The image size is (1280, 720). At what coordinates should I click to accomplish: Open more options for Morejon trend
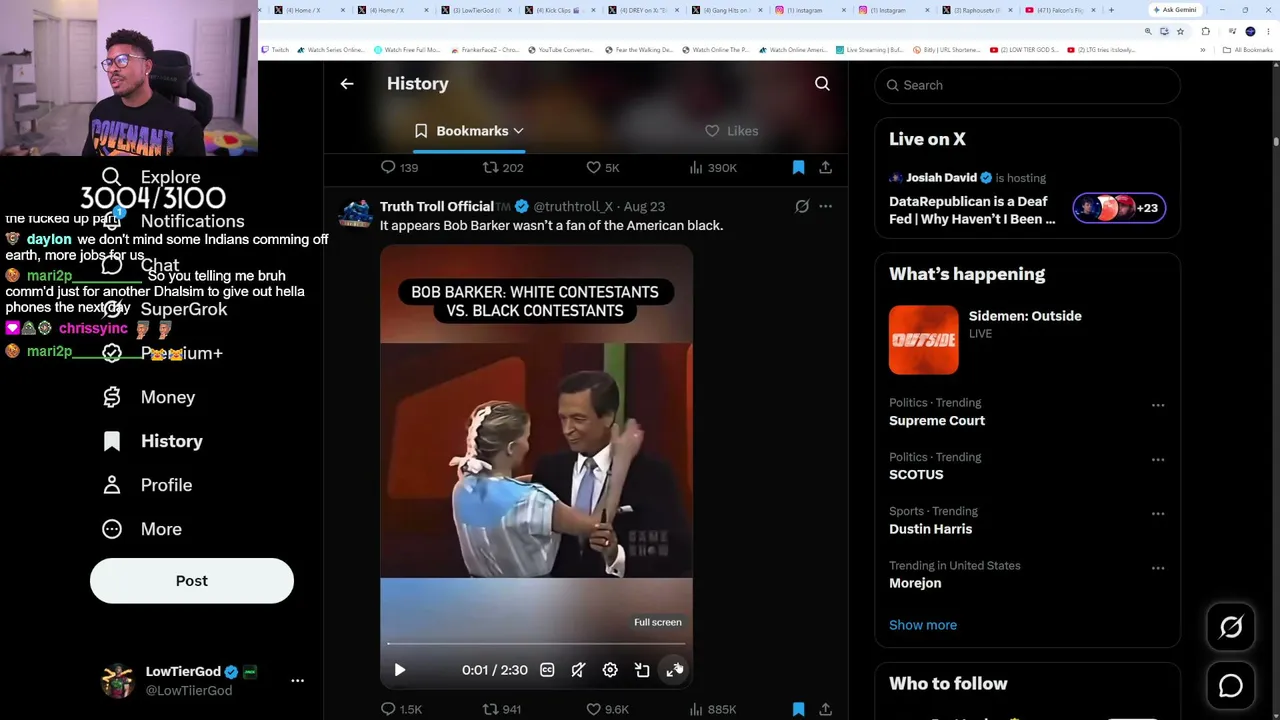click(x=1158, y=567)
